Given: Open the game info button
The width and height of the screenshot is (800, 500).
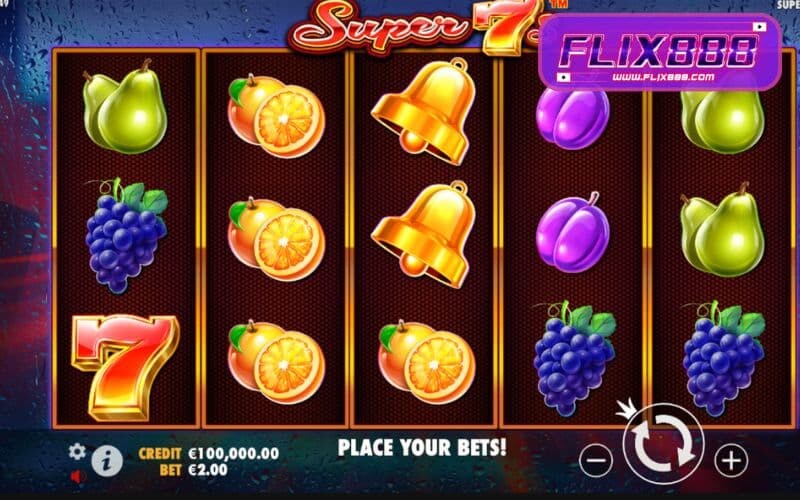Looking at the screenshot, I should [x=107, y=461].
